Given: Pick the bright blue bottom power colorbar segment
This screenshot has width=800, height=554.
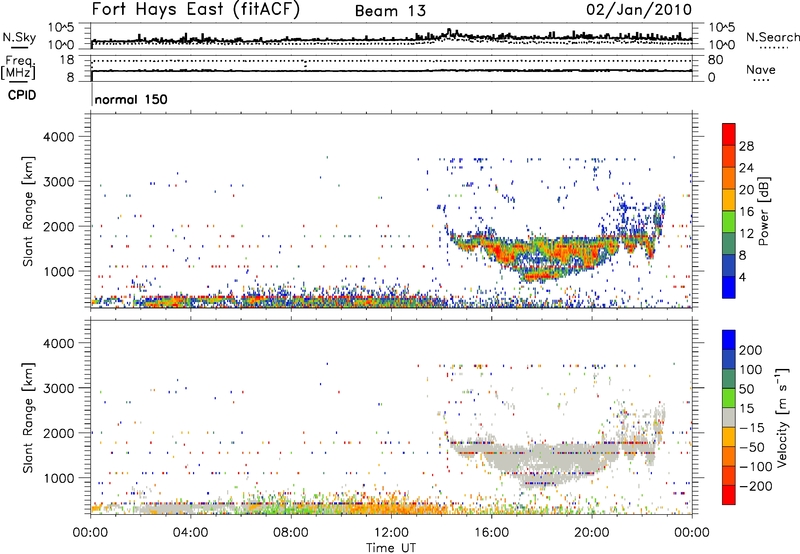Looking at the screenshot, I should pyautogui.click(x=729, y=288).
